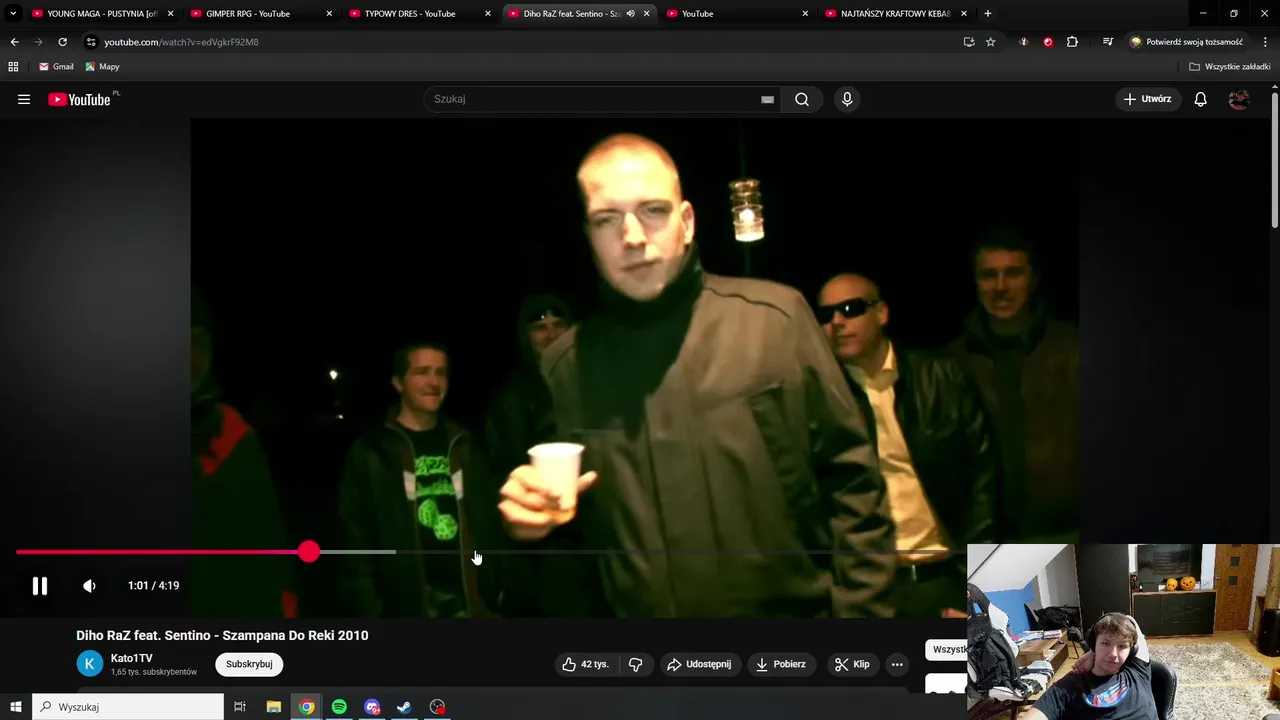Open the Gmail bookmark
1280x720 pixels.
point(56,67)
